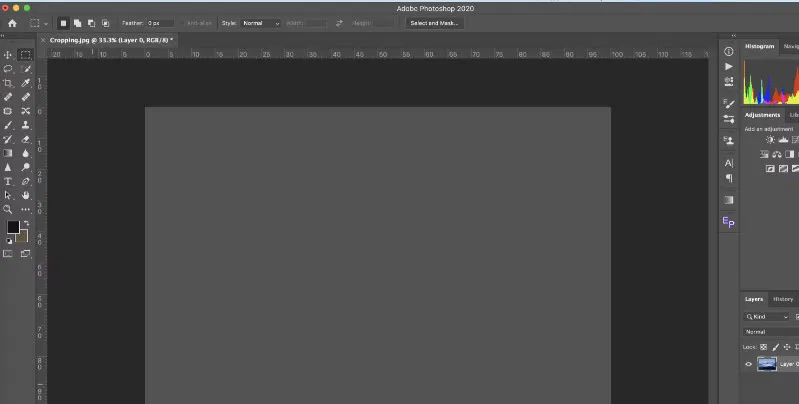Switch to the History tab
Image resolution: width=799 pixels, height=404 pixels.
tap(783, 299)
